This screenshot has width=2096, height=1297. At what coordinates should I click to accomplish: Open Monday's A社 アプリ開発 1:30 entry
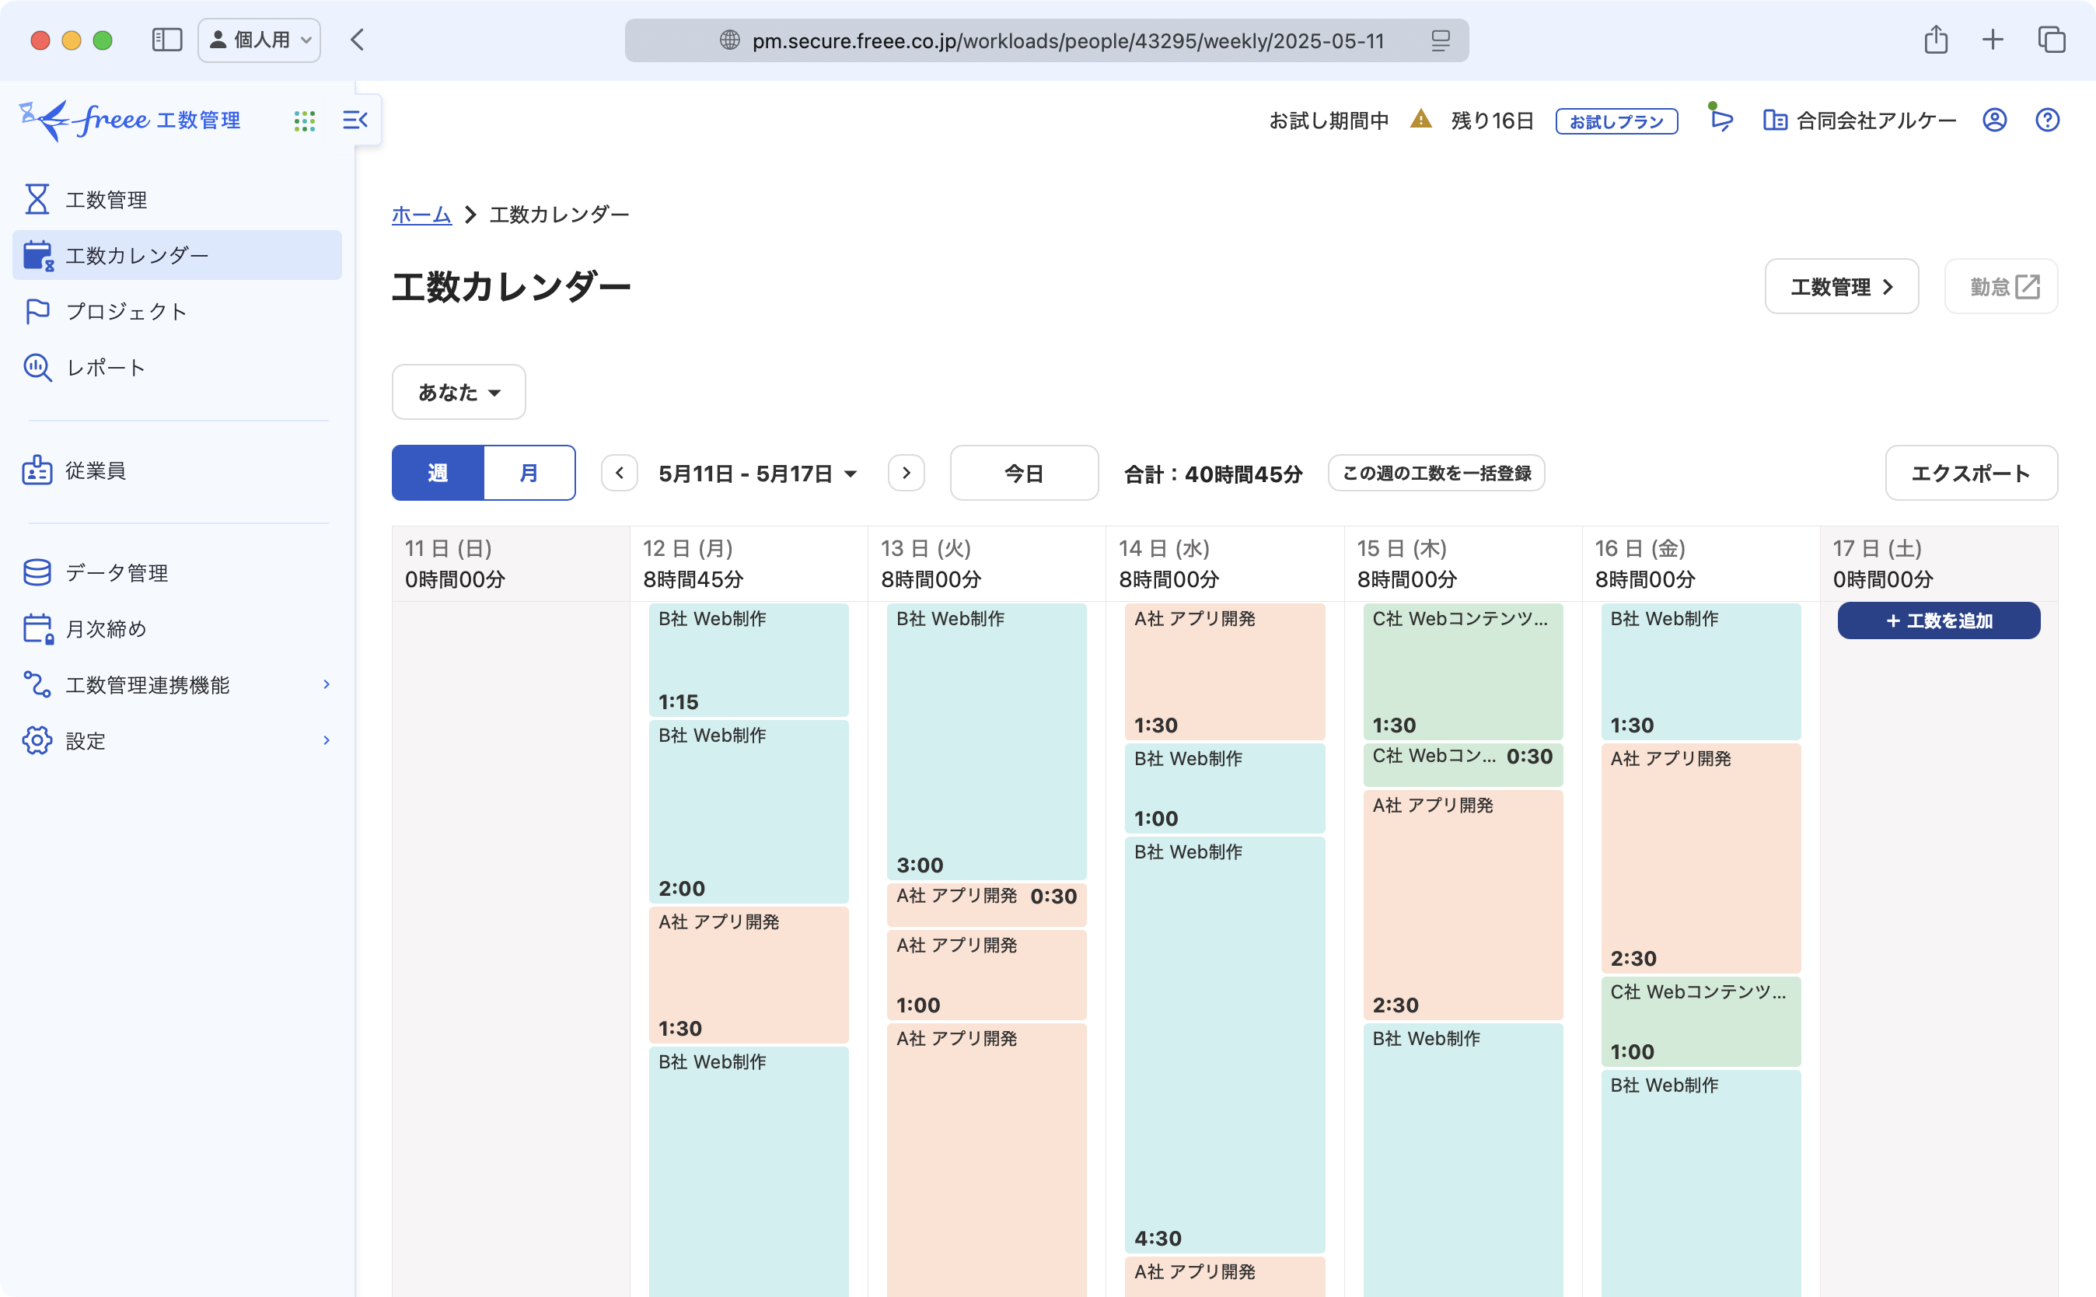click(749, 975)
